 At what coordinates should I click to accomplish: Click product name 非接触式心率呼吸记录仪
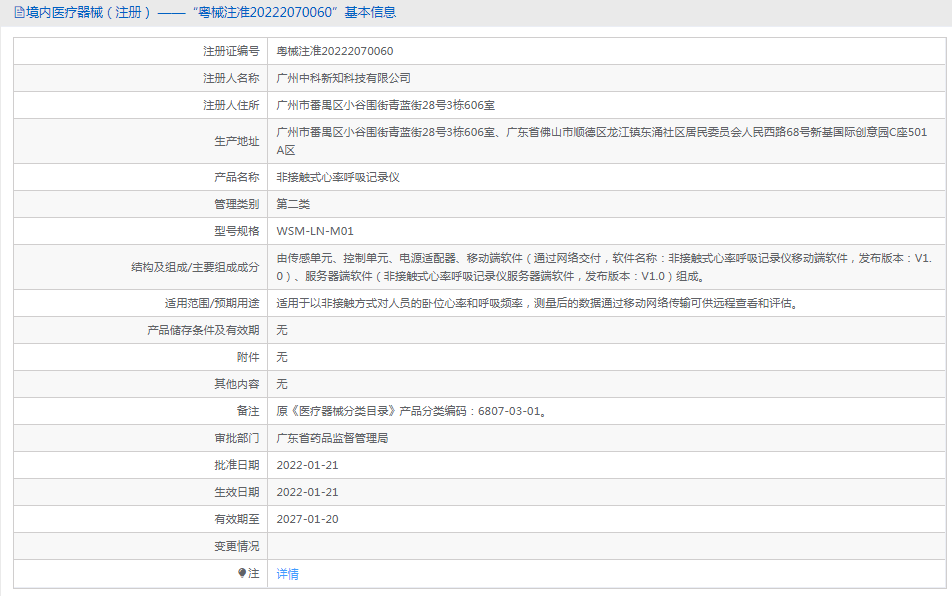338,177
